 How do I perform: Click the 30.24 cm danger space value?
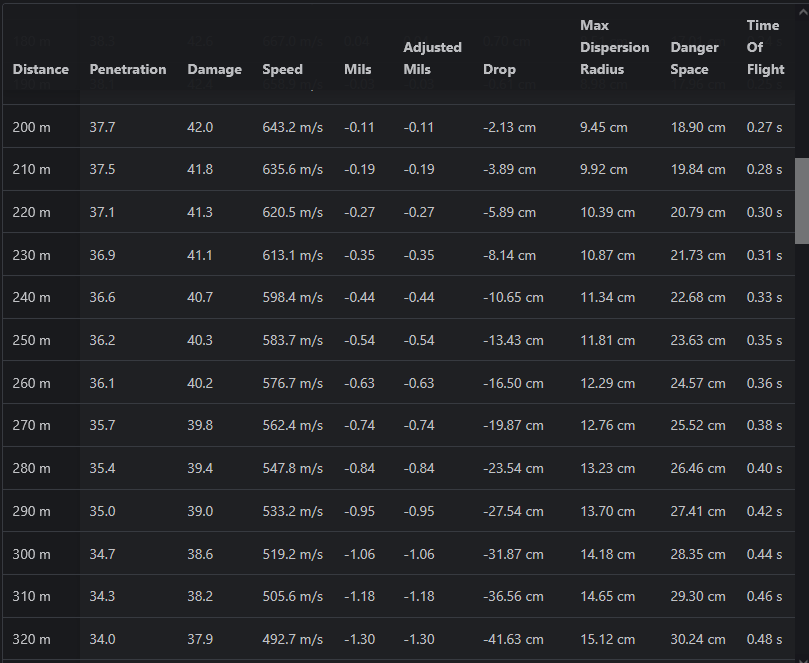click(x=698, y=639)
